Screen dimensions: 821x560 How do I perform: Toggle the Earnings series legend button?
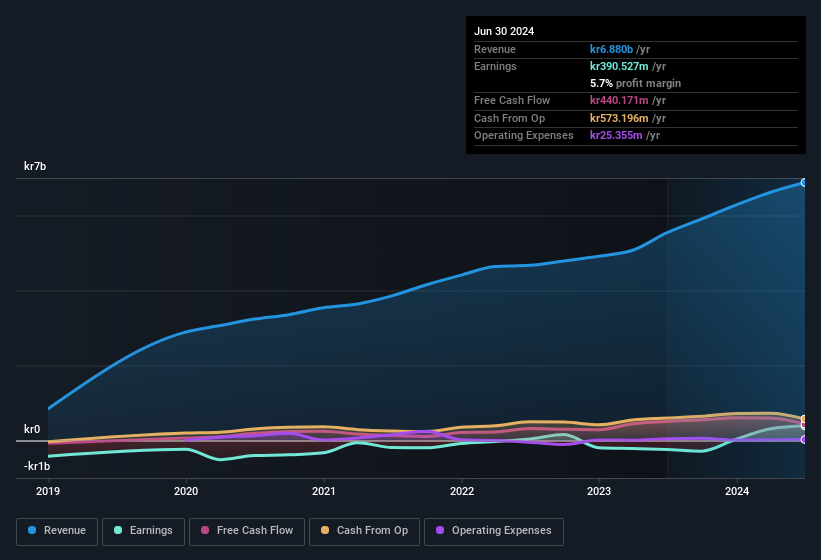[143, 531]
